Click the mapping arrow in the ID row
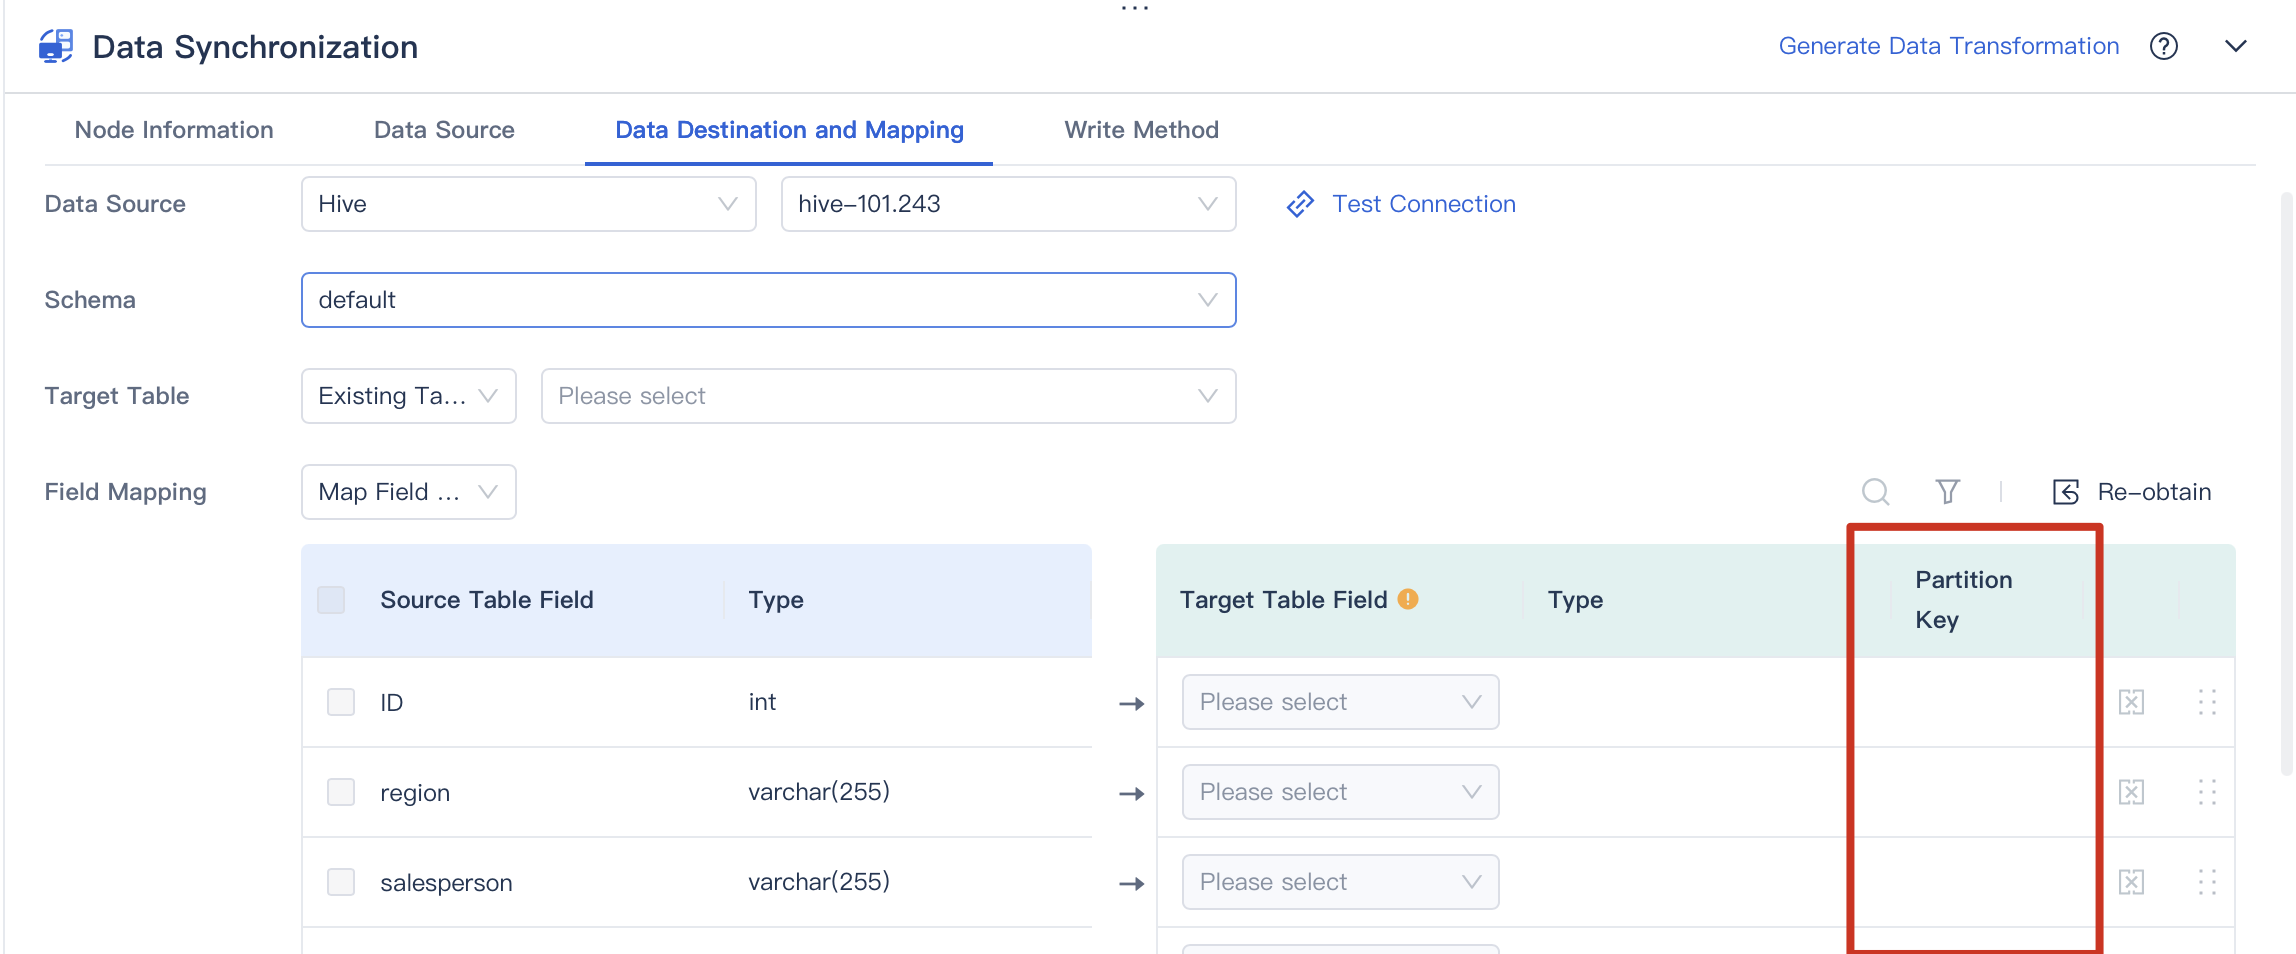 click(1131, 704)
